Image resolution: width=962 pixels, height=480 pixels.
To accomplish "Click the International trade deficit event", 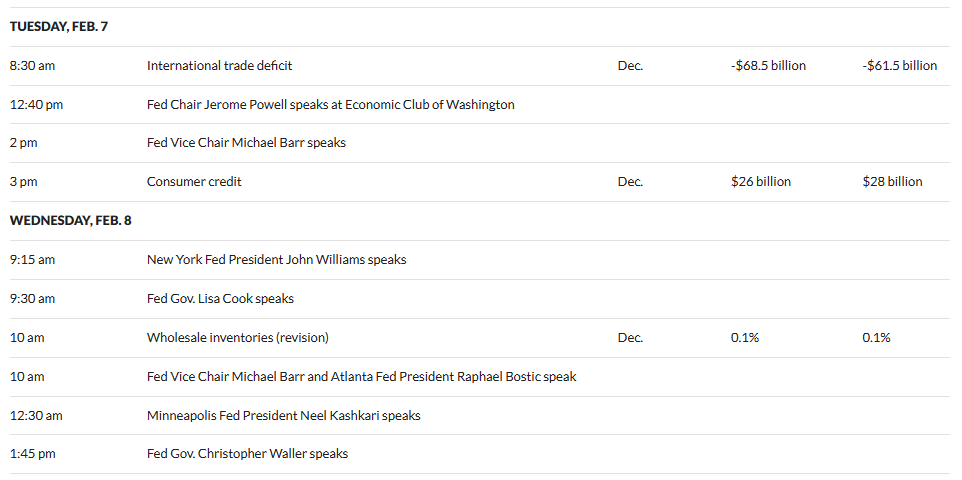I will [x=219, y=66].
